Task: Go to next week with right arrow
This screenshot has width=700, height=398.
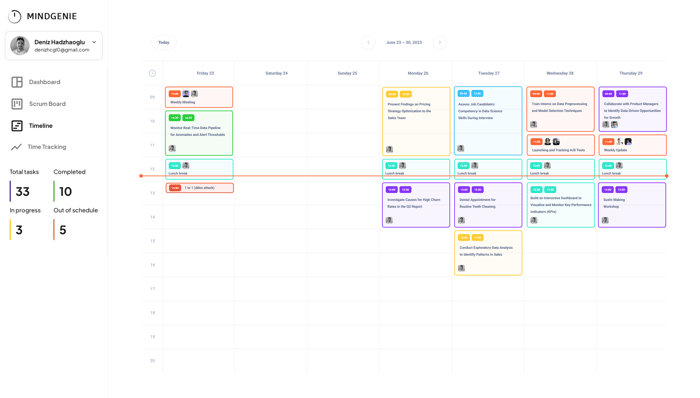Action: tap(440, 42)
